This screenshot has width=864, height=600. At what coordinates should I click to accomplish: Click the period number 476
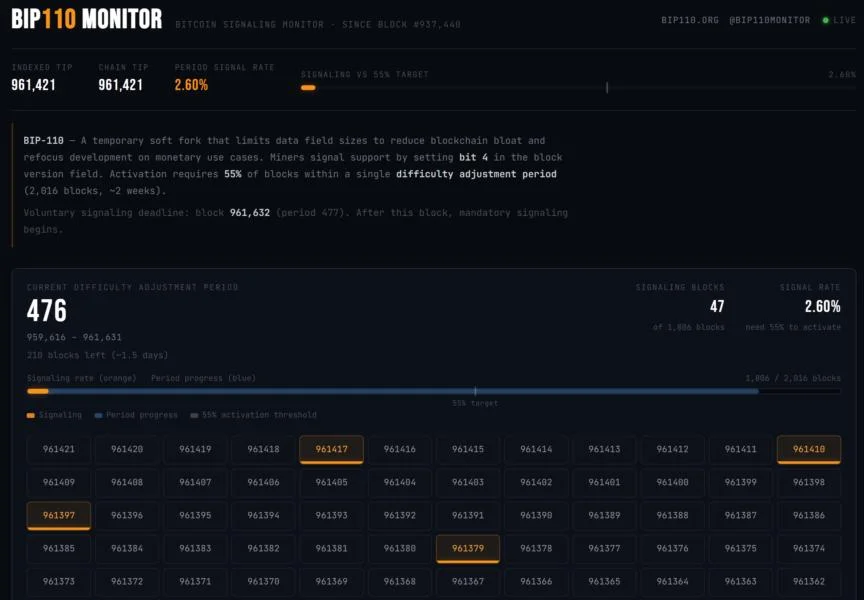click(47, 311)
